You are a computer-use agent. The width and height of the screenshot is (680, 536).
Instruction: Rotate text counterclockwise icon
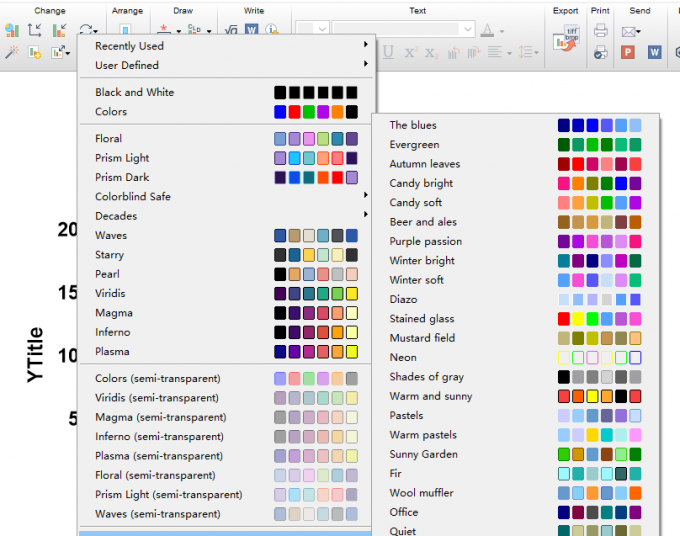point(453,52)
